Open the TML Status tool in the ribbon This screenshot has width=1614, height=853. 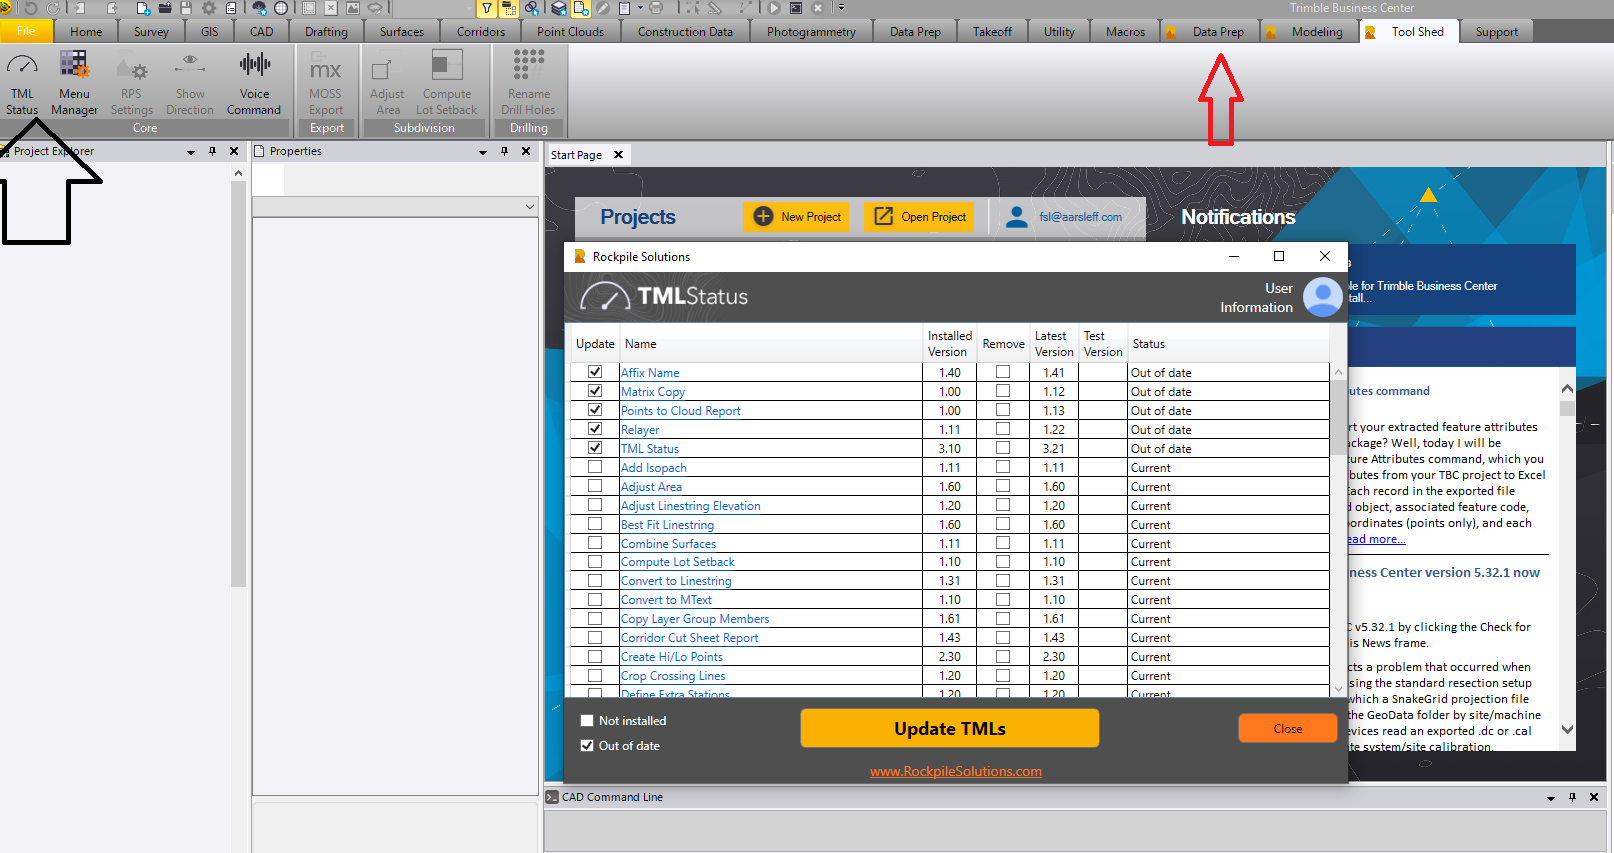pos(22,84)
